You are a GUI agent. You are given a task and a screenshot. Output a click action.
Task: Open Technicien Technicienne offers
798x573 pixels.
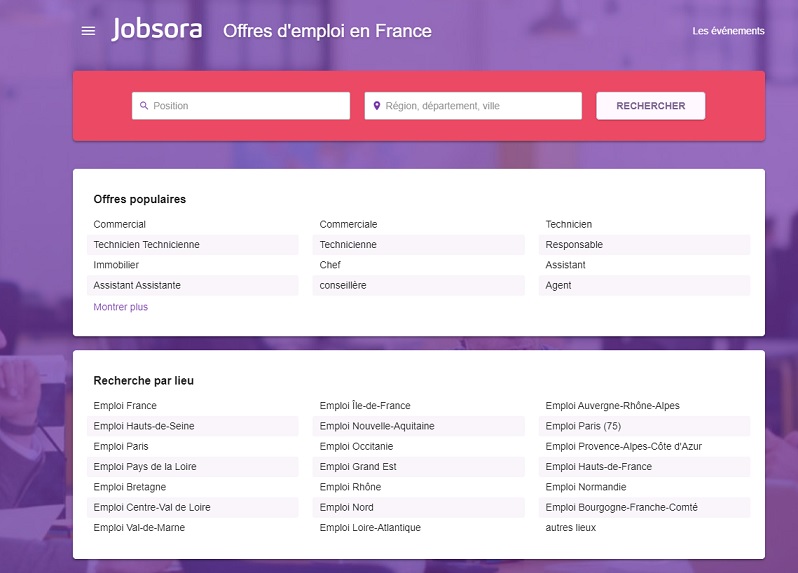[x=147, y=245]
